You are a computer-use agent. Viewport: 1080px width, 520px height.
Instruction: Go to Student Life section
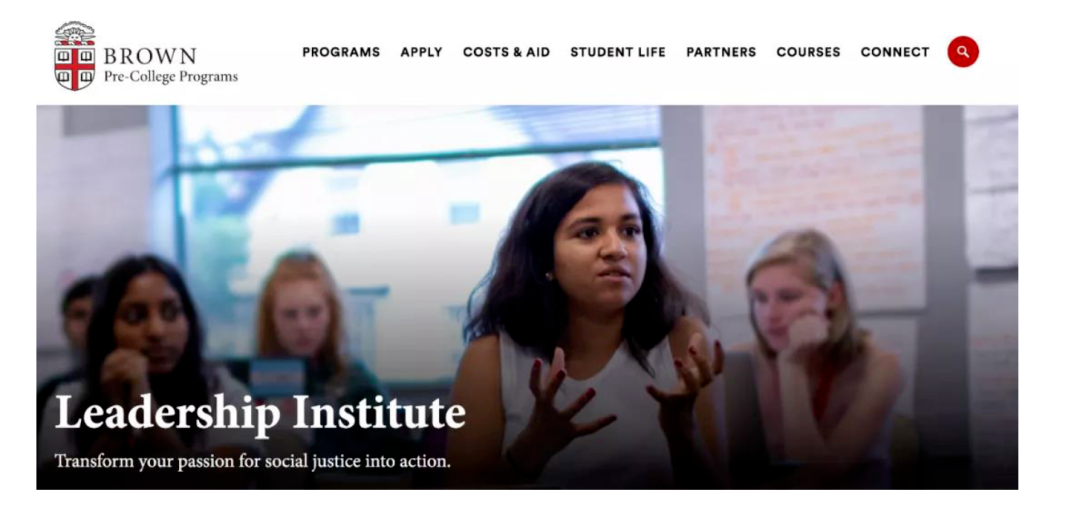[x=618, y=52]
